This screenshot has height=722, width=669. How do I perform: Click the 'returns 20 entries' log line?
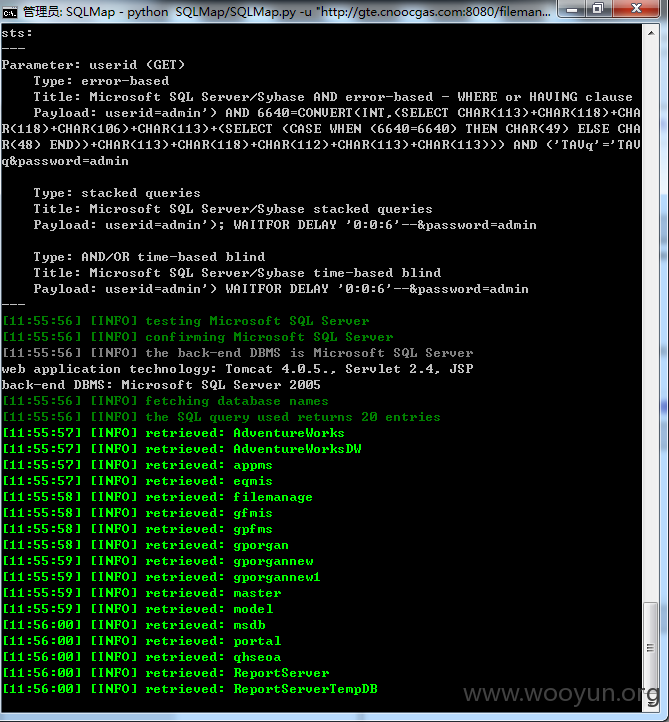221,417
